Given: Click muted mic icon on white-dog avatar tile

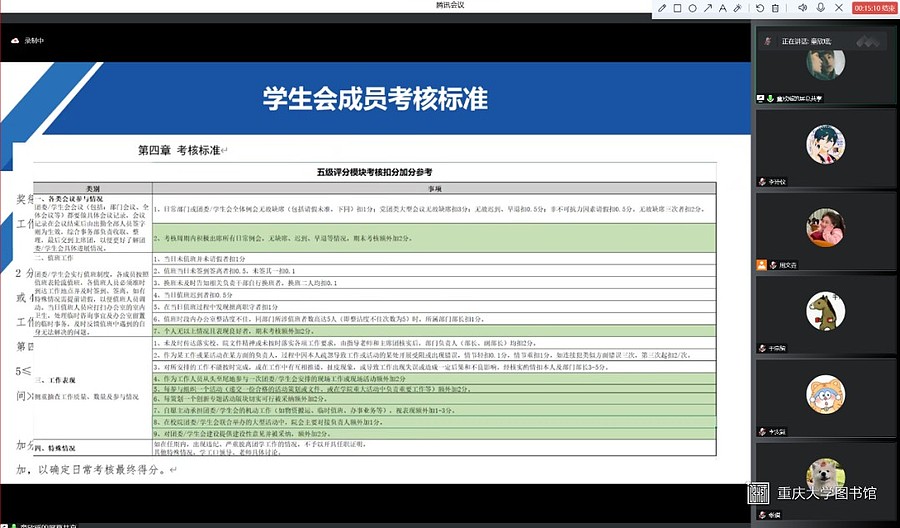Looking at the screenshot, I should pyautogui.click(x=762, y=515).
